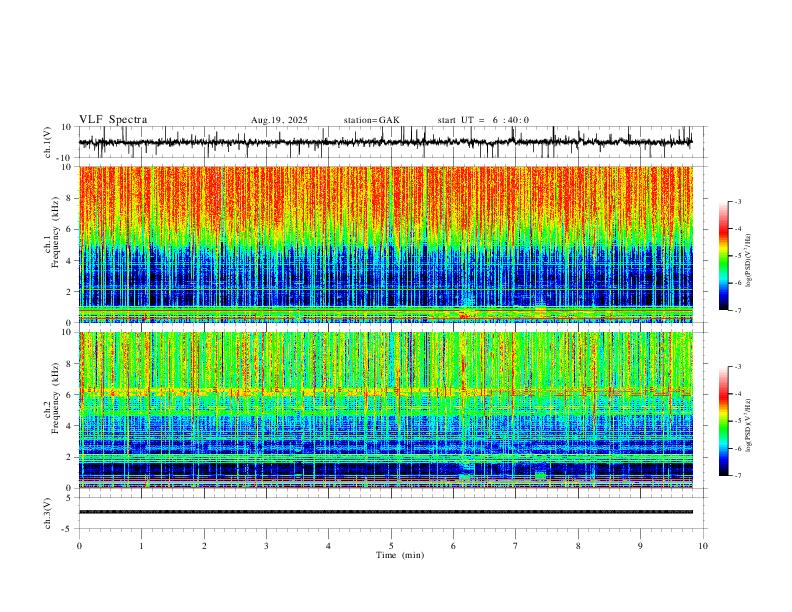Screen dimensions: 792x612
Task: Click the time axis tick label "1"
Action: [141, 546]
